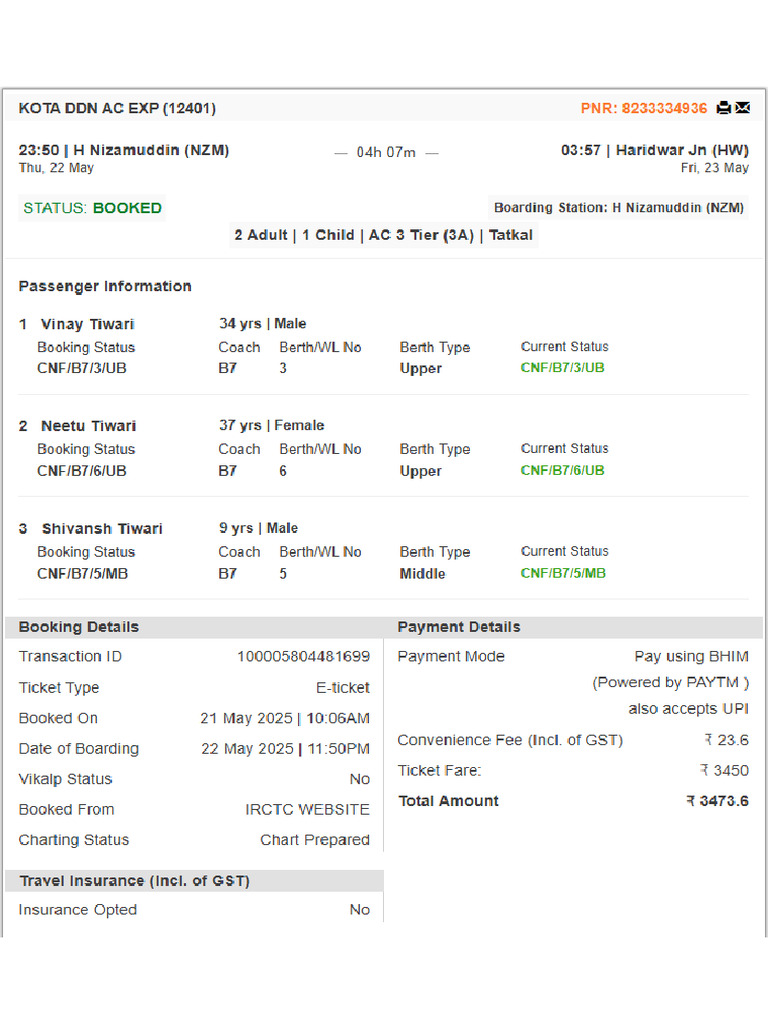Select passenger name Vinay Tiwari
This screenshot has height=1024, width=768.
tap(87, 324)
